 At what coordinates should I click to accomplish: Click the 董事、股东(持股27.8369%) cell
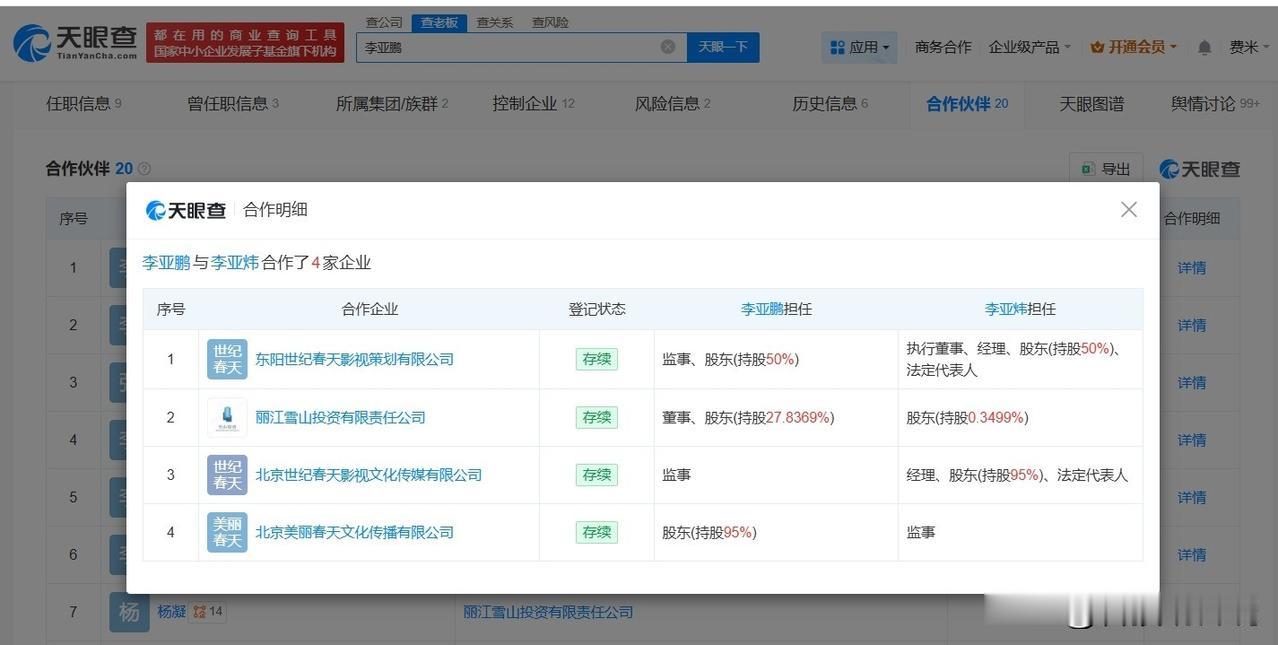click(776, 417)
